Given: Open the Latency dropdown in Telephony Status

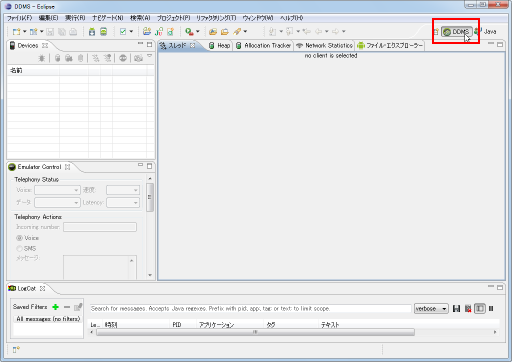Looking at the screenshot, I should 123,202.
